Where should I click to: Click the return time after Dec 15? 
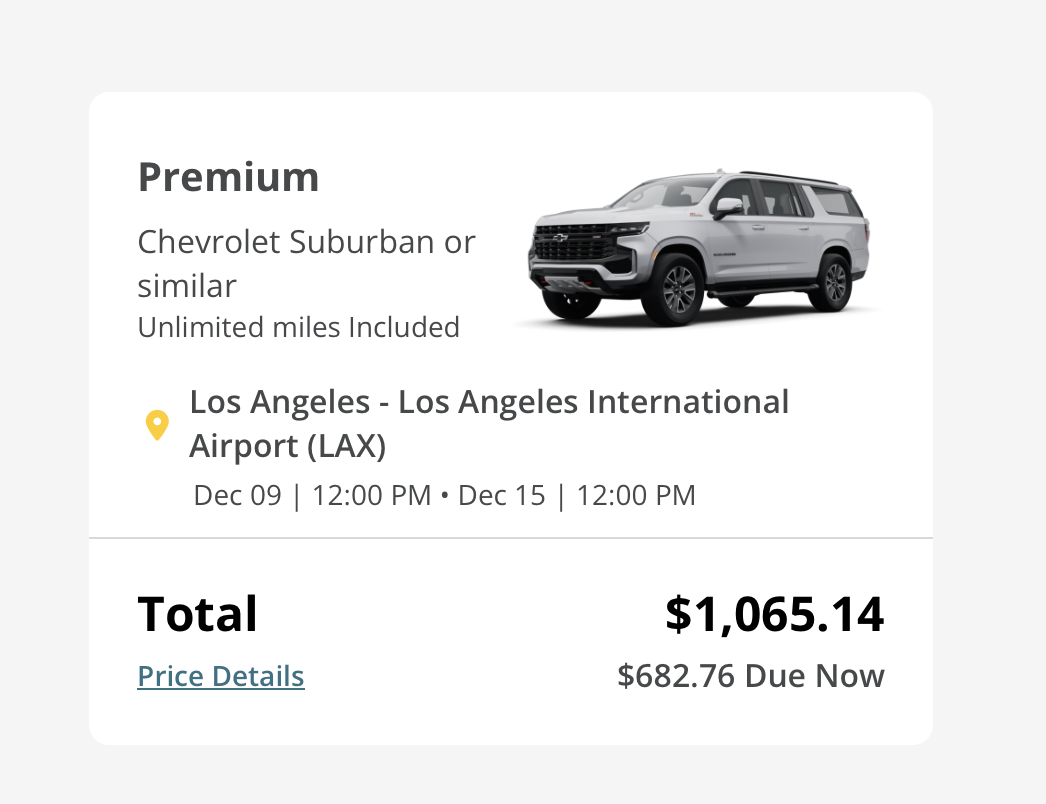click(635, 496)
